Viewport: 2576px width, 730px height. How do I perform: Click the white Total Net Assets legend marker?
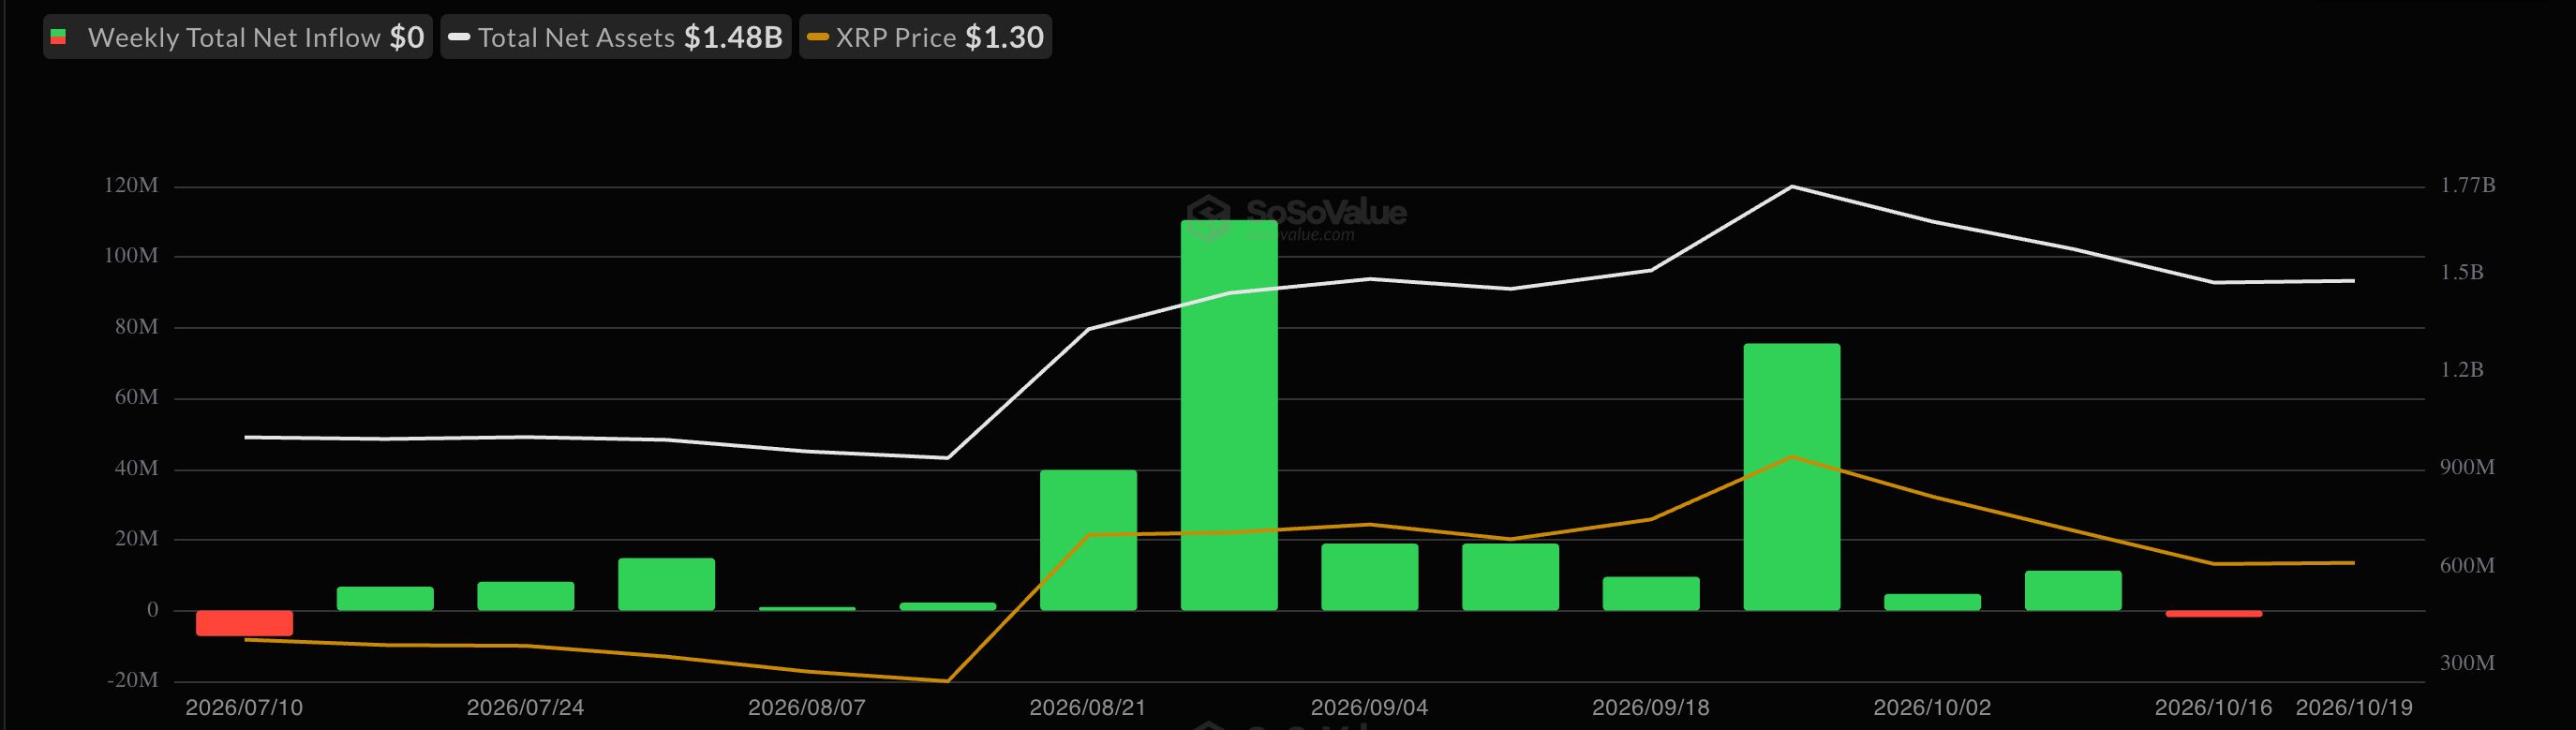click(459, 37)
